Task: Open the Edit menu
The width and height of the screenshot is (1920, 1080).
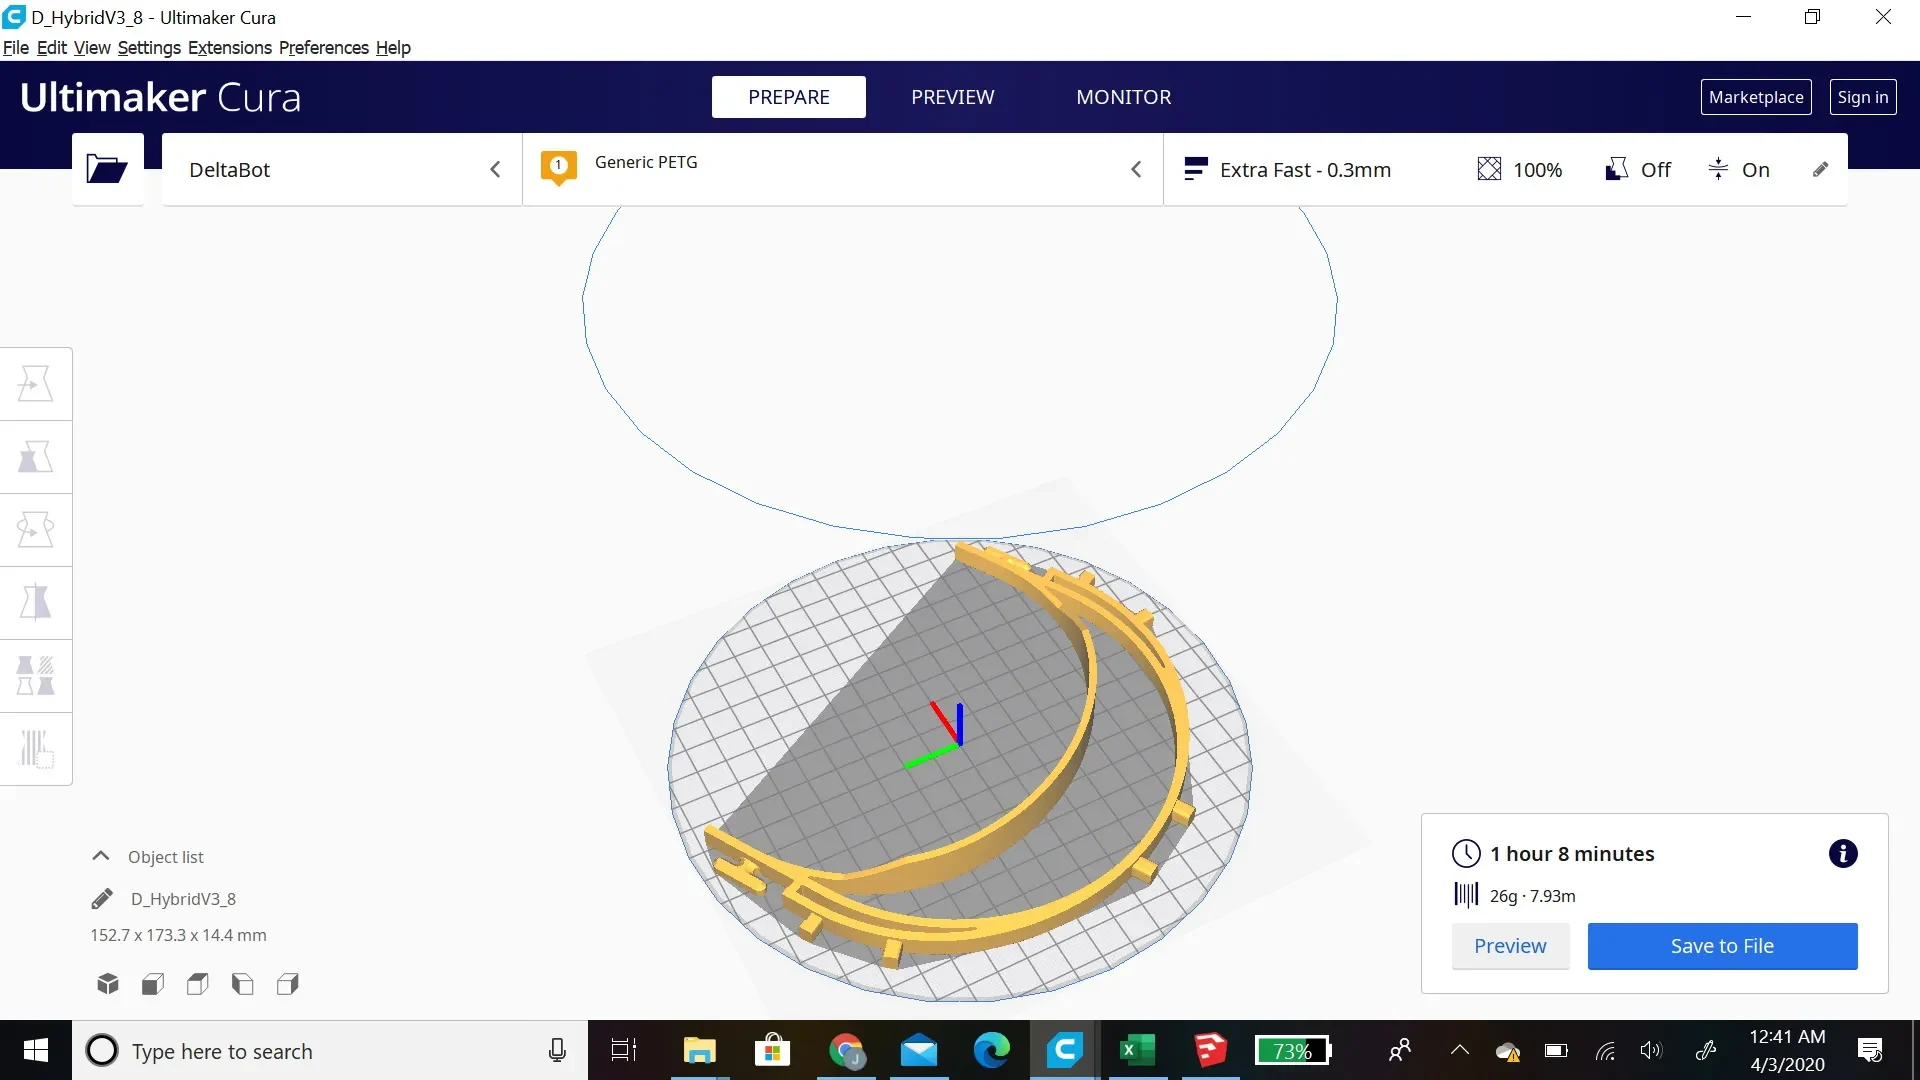Action: coord(52,48)
